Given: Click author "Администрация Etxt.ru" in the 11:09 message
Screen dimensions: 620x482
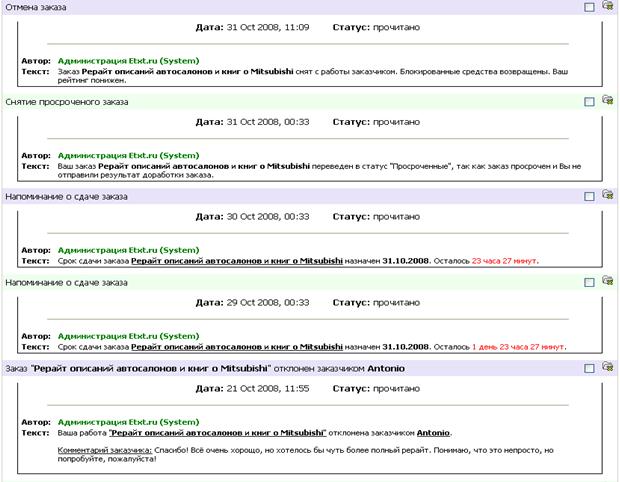Looking at the screenshot, I should [128, 60].
